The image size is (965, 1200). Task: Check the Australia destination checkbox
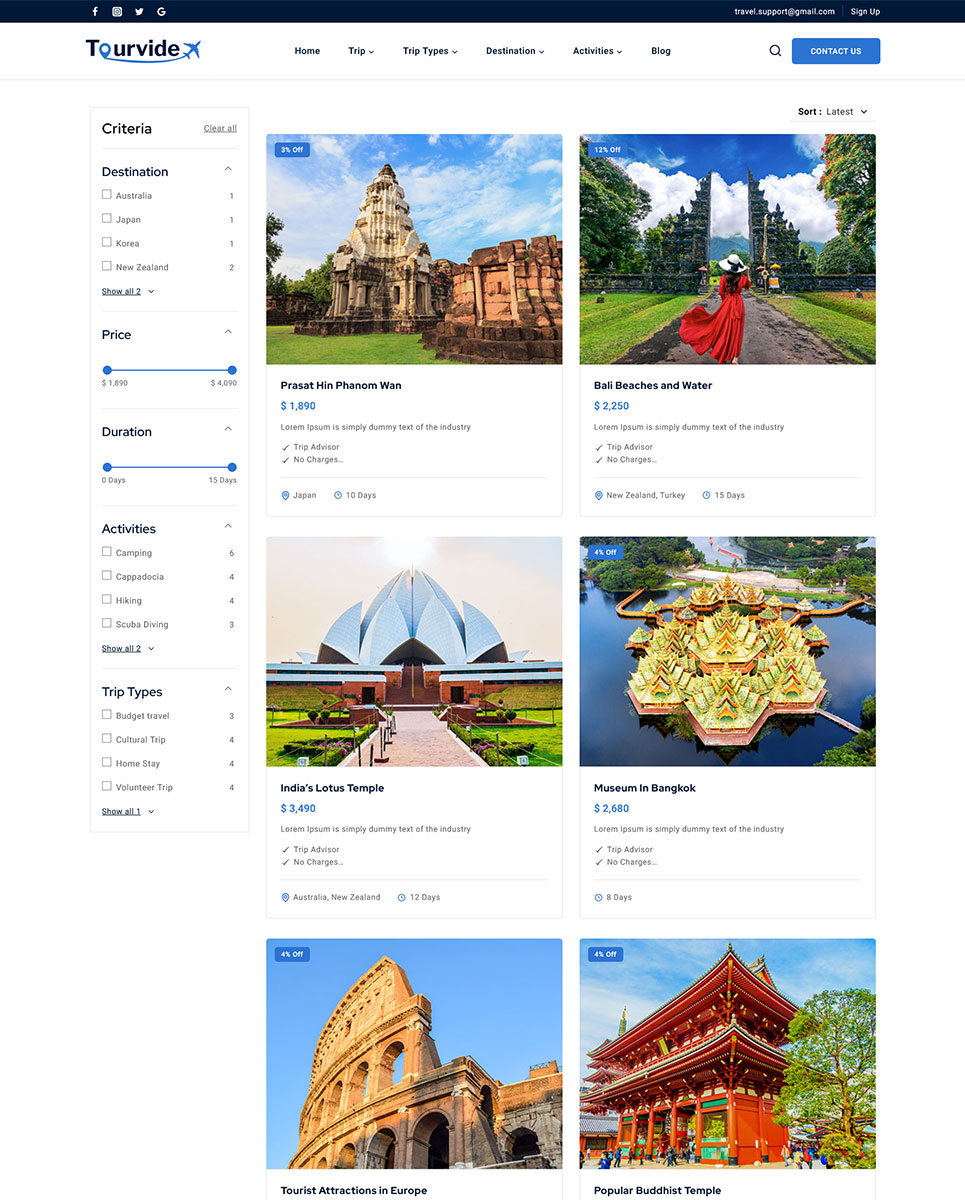107,195
